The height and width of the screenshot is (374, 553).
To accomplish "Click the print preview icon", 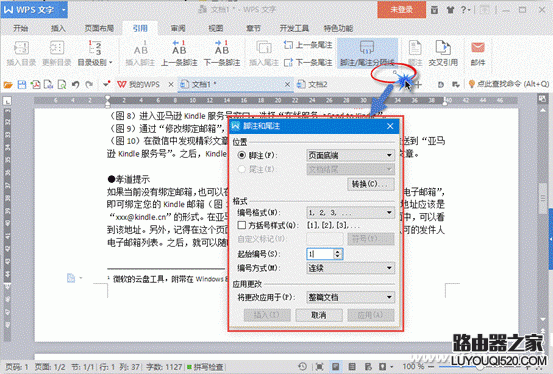I will [62, 85].
